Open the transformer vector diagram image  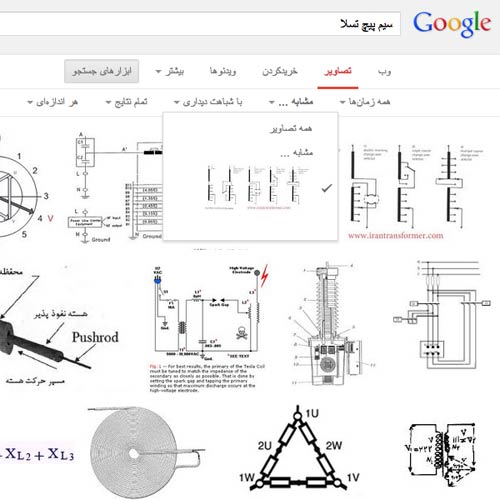click(x=442, y=455)
